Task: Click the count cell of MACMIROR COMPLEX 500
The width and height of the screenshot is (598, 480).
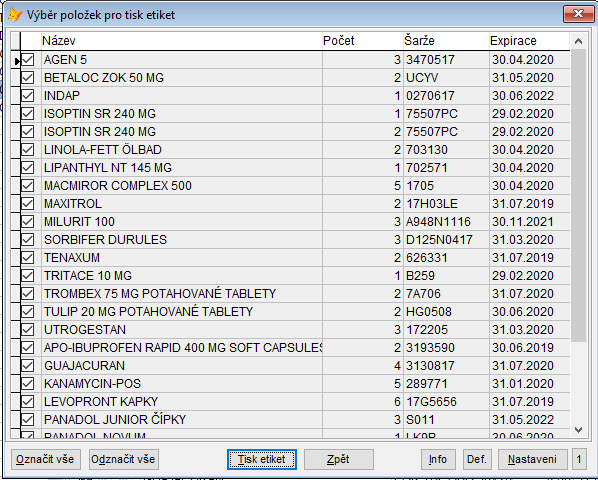Action: coord(362,185)
